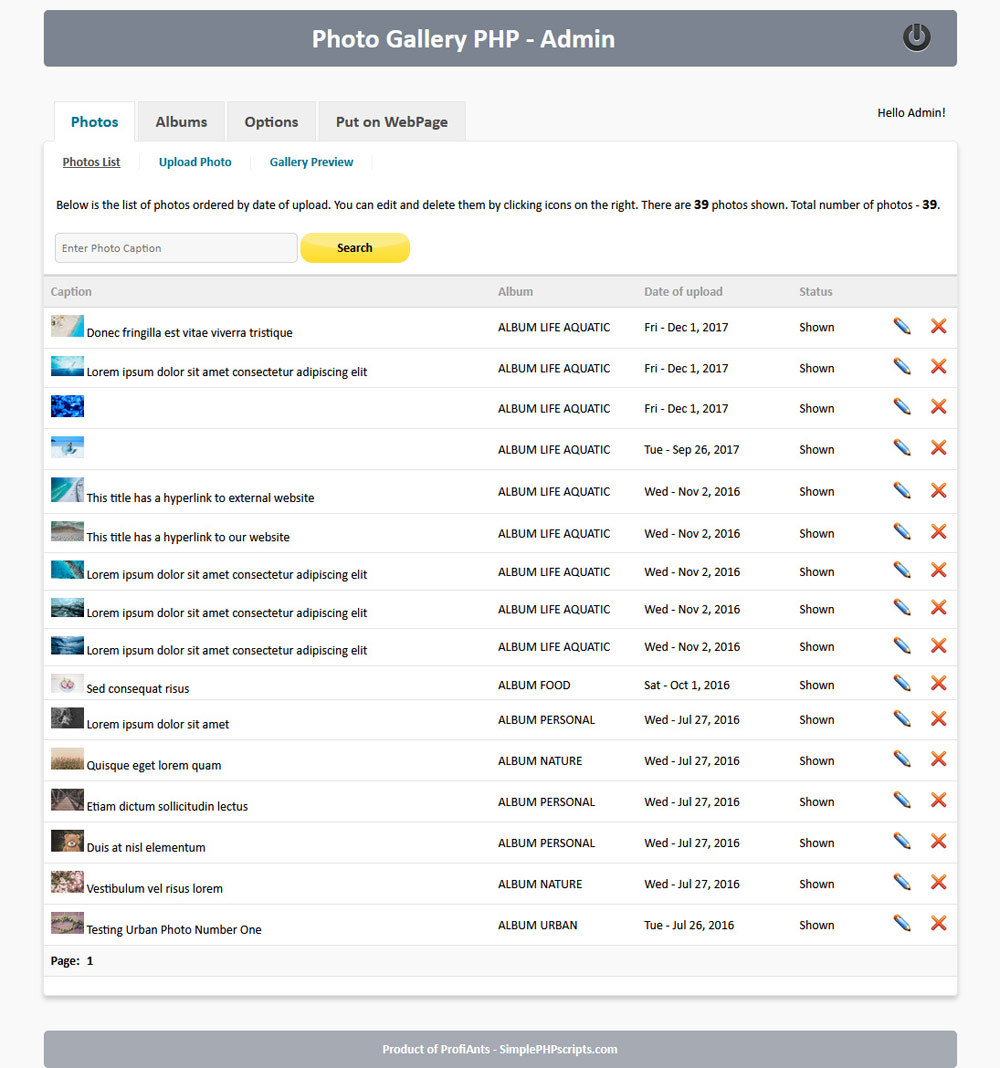Switch to the Albums tab

pyautogui.click(x=180, y=121)
